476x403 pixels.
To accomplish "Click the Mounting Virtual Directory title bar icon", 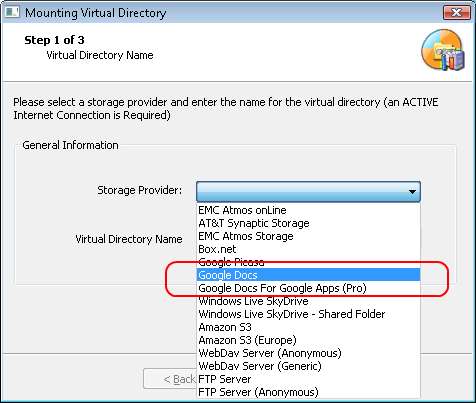I will coord(12,12).
